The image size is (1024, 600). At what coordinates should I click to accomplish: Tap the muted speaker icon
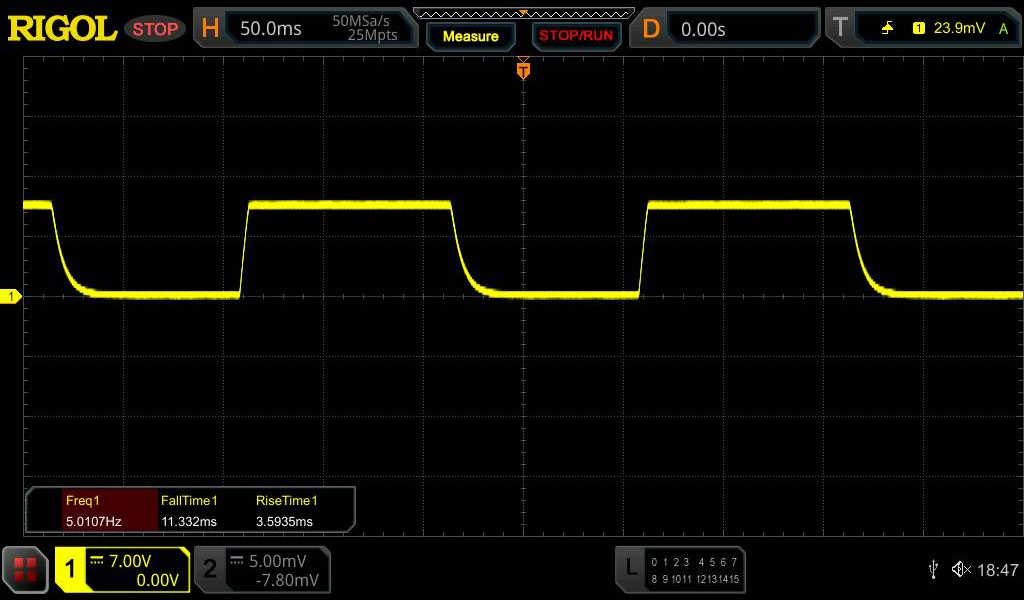tap(961, 570)
